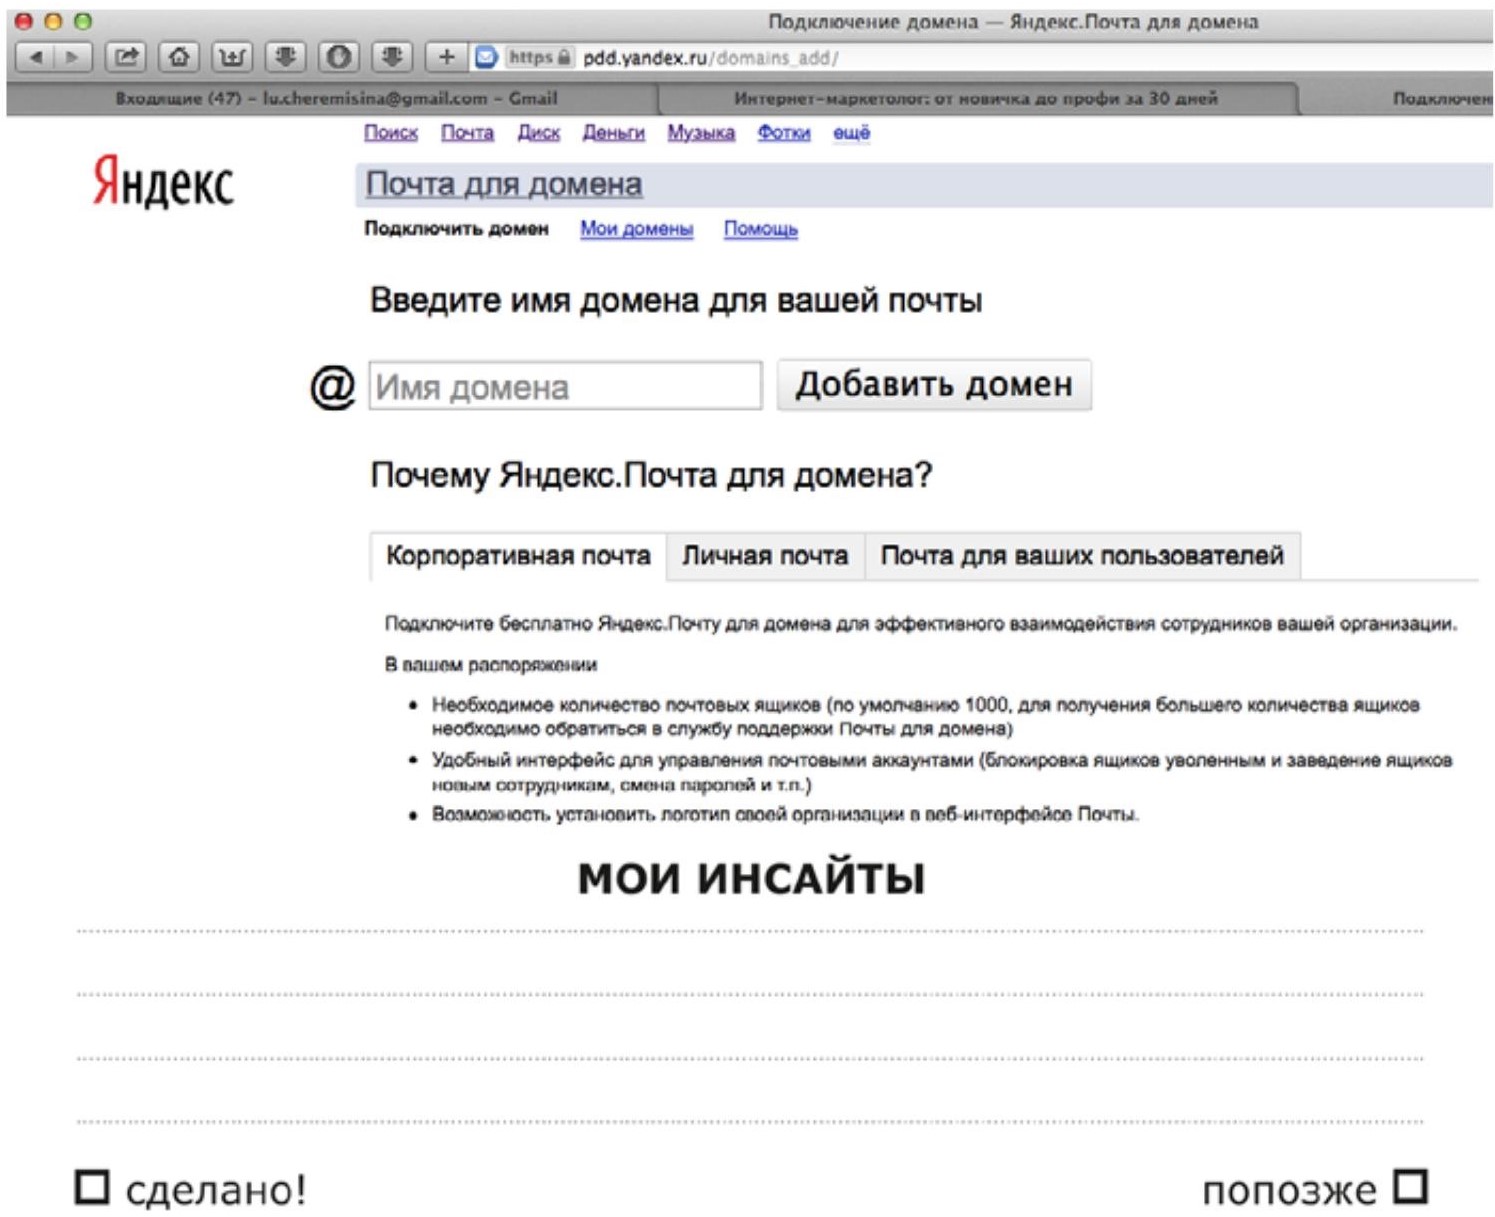The width and height of the screenshot is (1495, 1217).
Task: Open the 'Мои домены' link
Action: click(x=636, y=229)
